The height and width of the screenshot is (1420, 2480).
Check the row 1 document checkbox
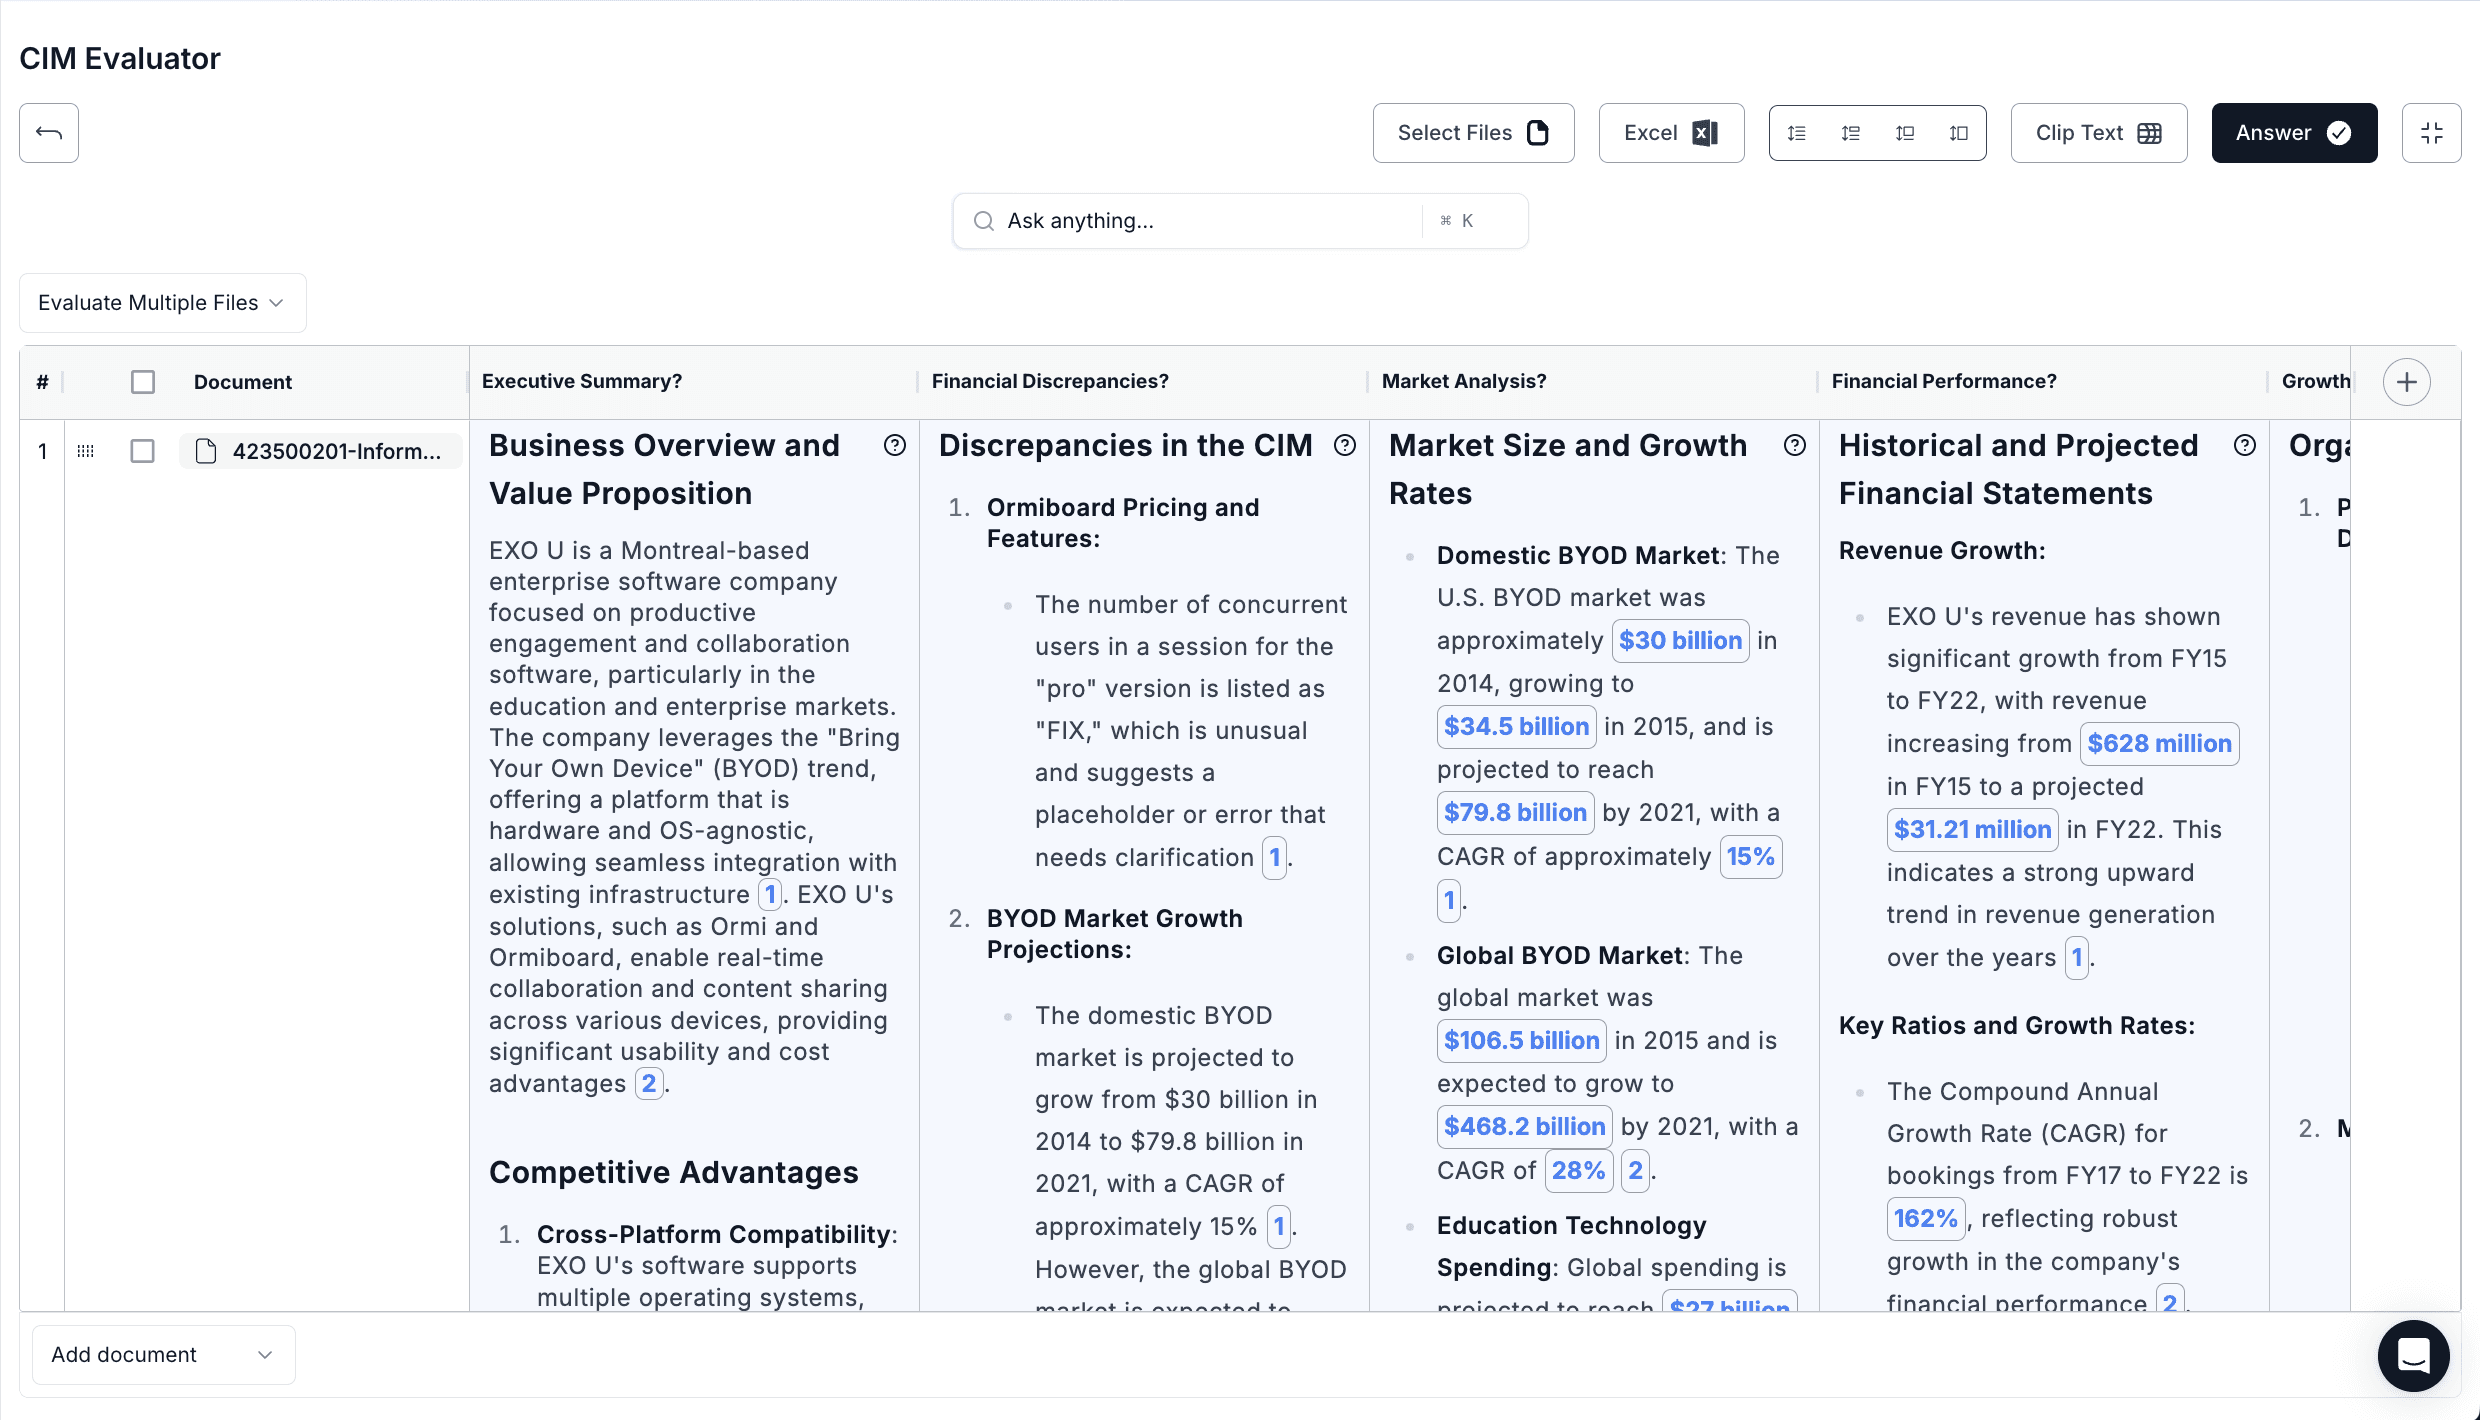click(x=143, y=451)
